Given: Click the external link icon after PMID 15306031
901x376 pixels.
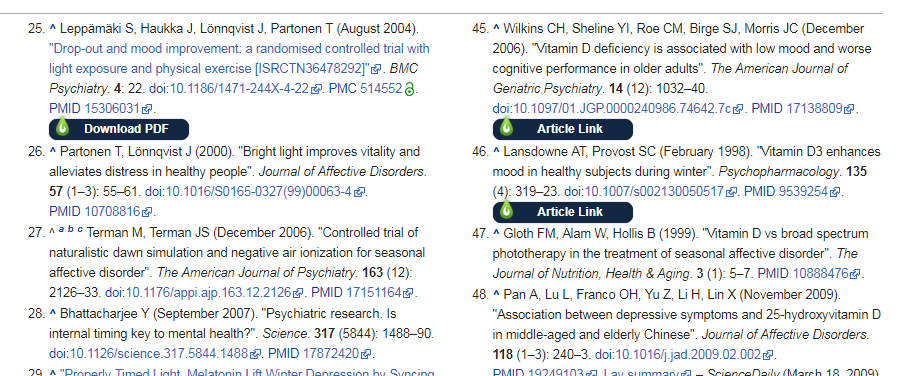Looking at the screenshot, I should pos(148,109).
